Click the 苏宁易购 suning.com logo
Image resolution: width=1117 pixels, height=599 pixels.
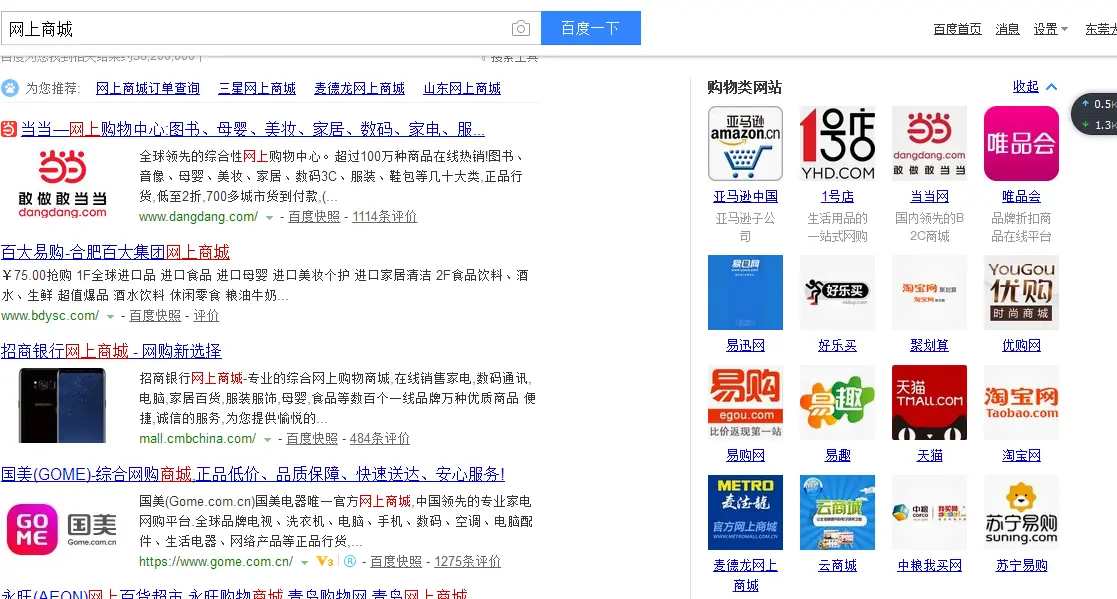point(1021,512)
